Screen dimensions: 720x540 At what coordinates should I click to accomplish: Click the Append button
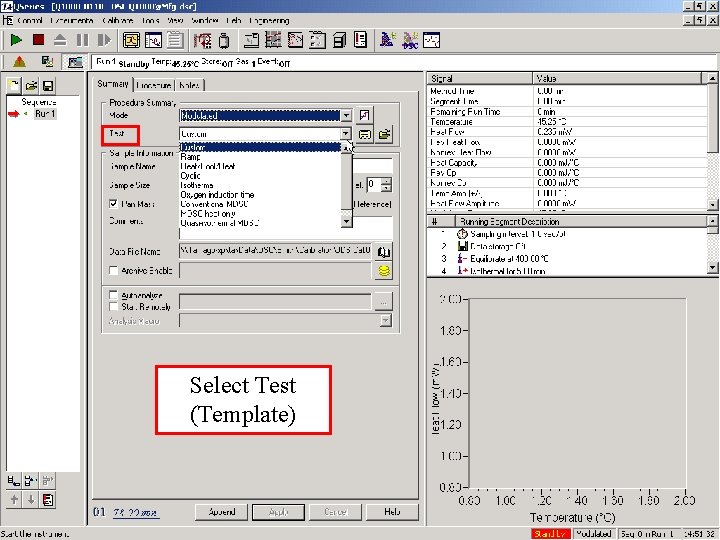[221, 512]
